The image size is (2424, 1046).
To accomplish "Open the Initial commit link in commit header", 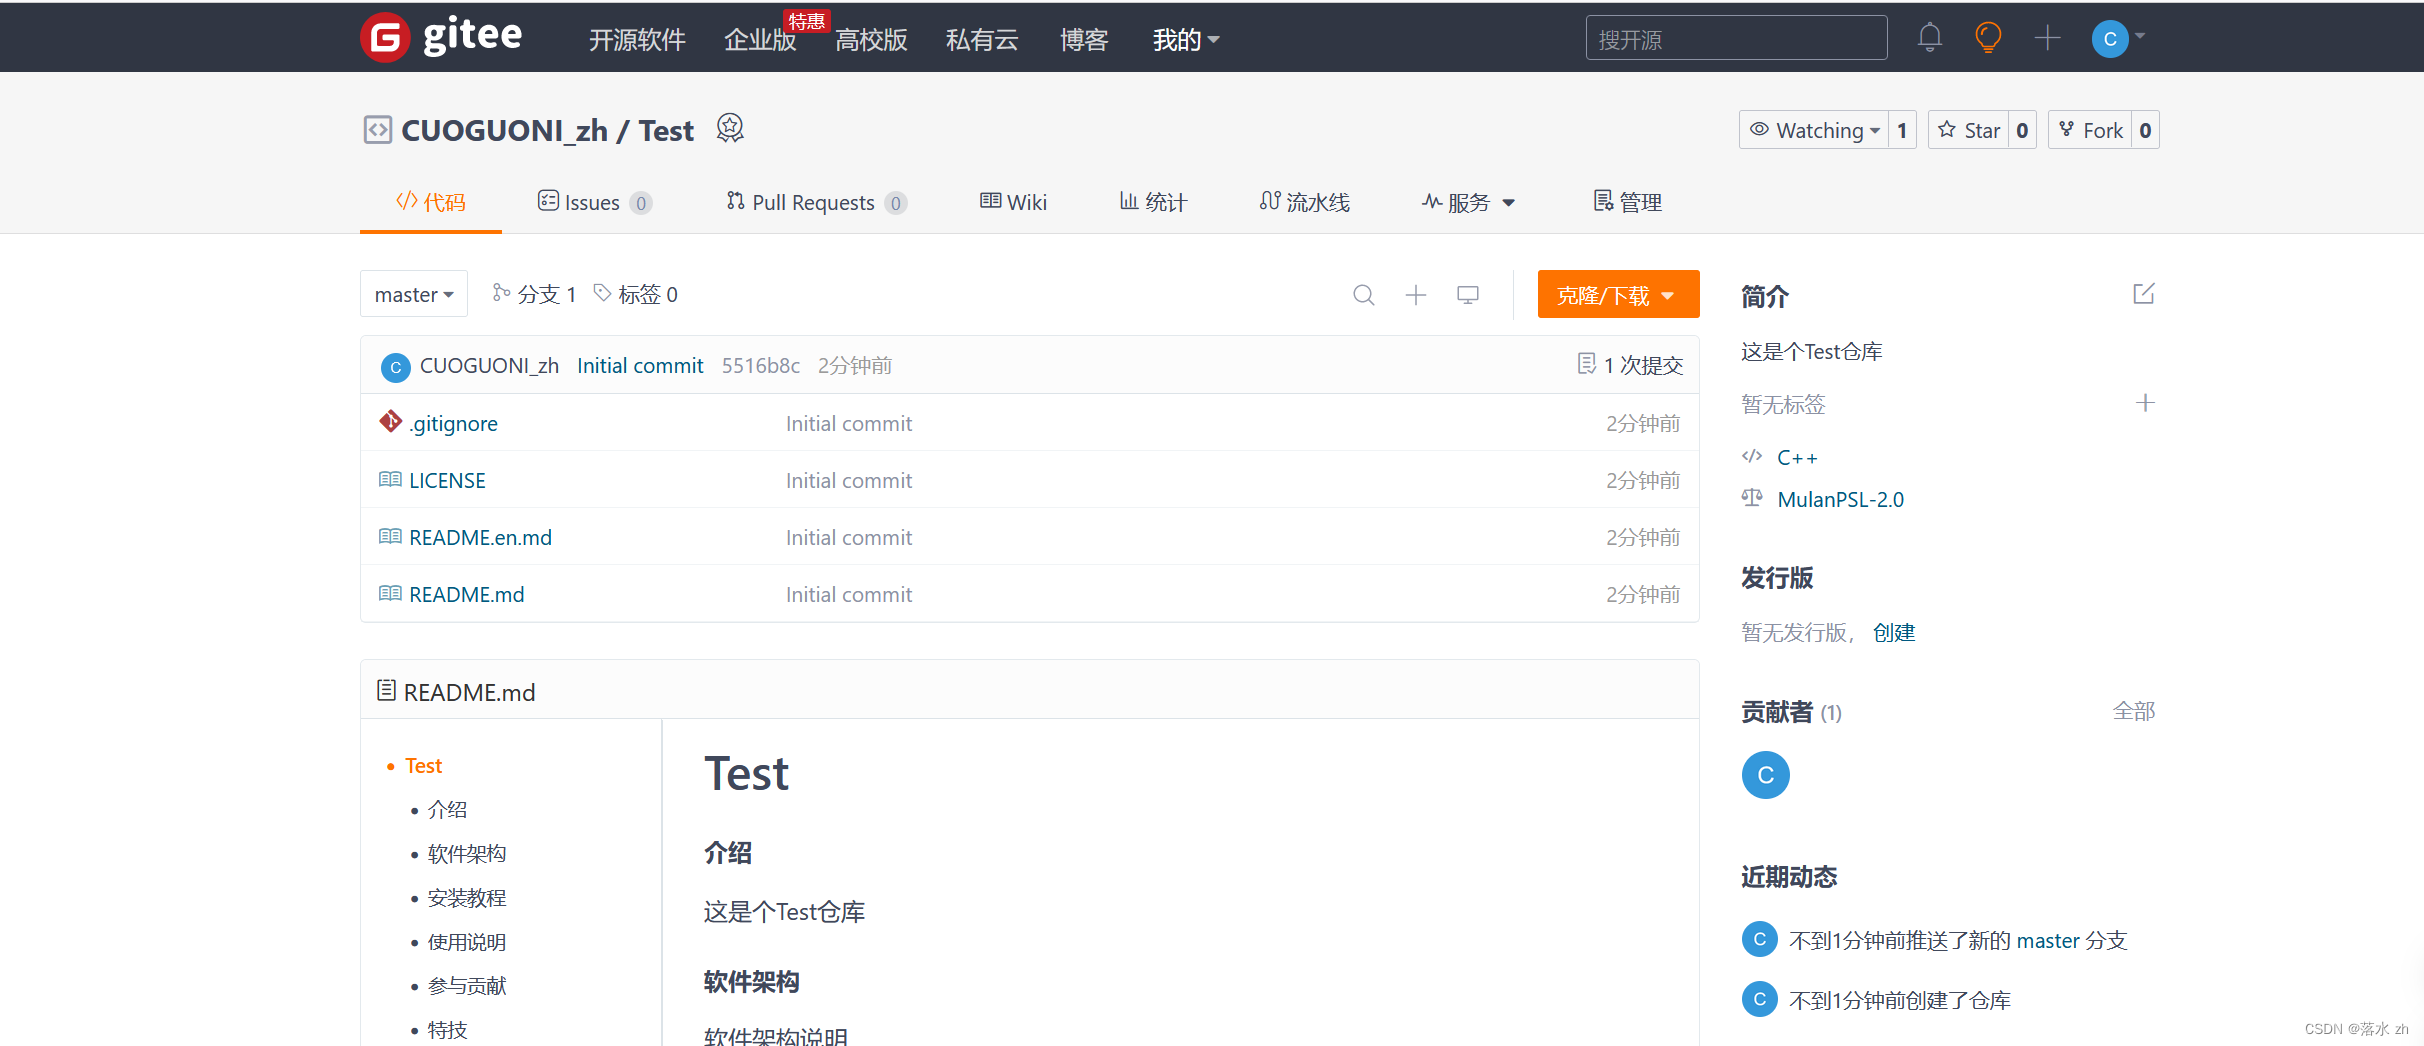I will coord(640,366).
